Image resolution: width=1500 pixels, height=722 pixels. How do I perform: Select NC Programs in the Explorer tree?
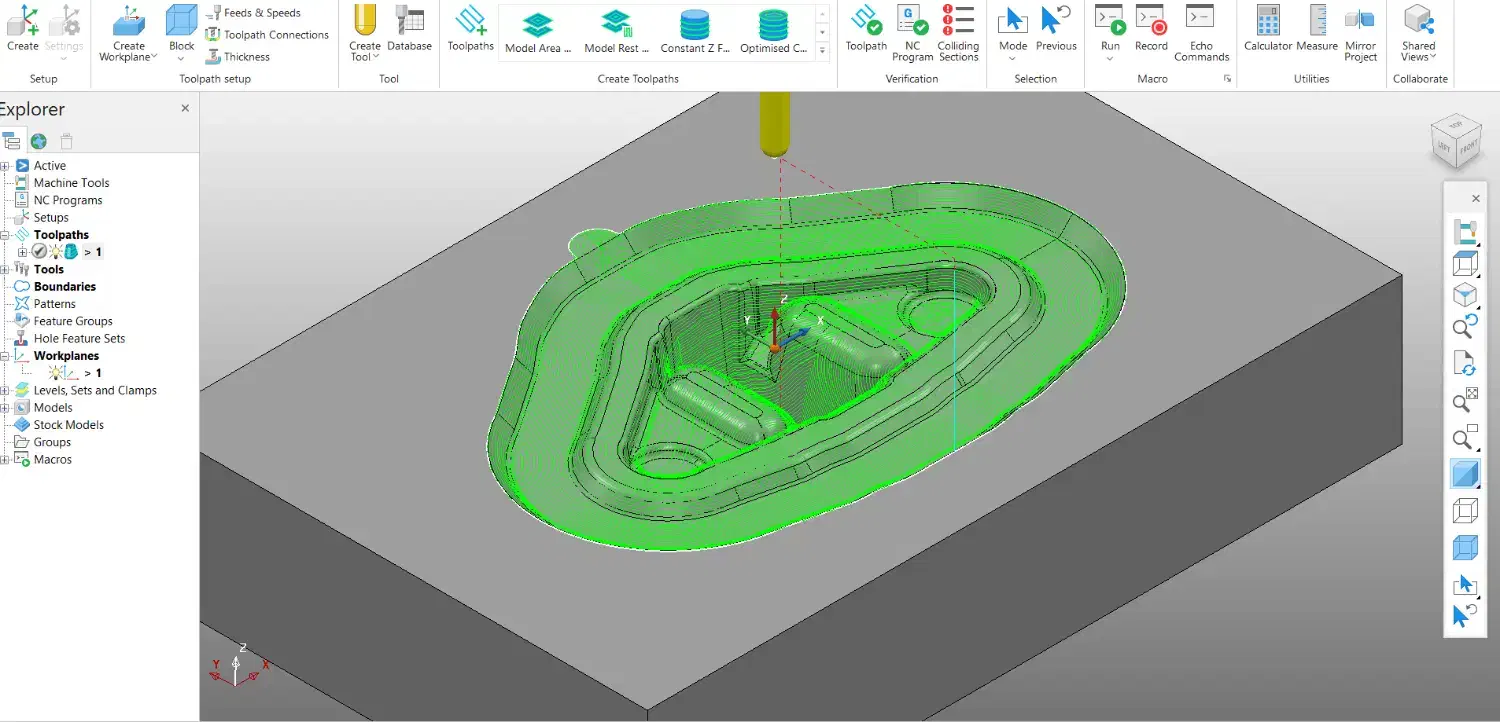pyautogui.click(x=67, y=200)
